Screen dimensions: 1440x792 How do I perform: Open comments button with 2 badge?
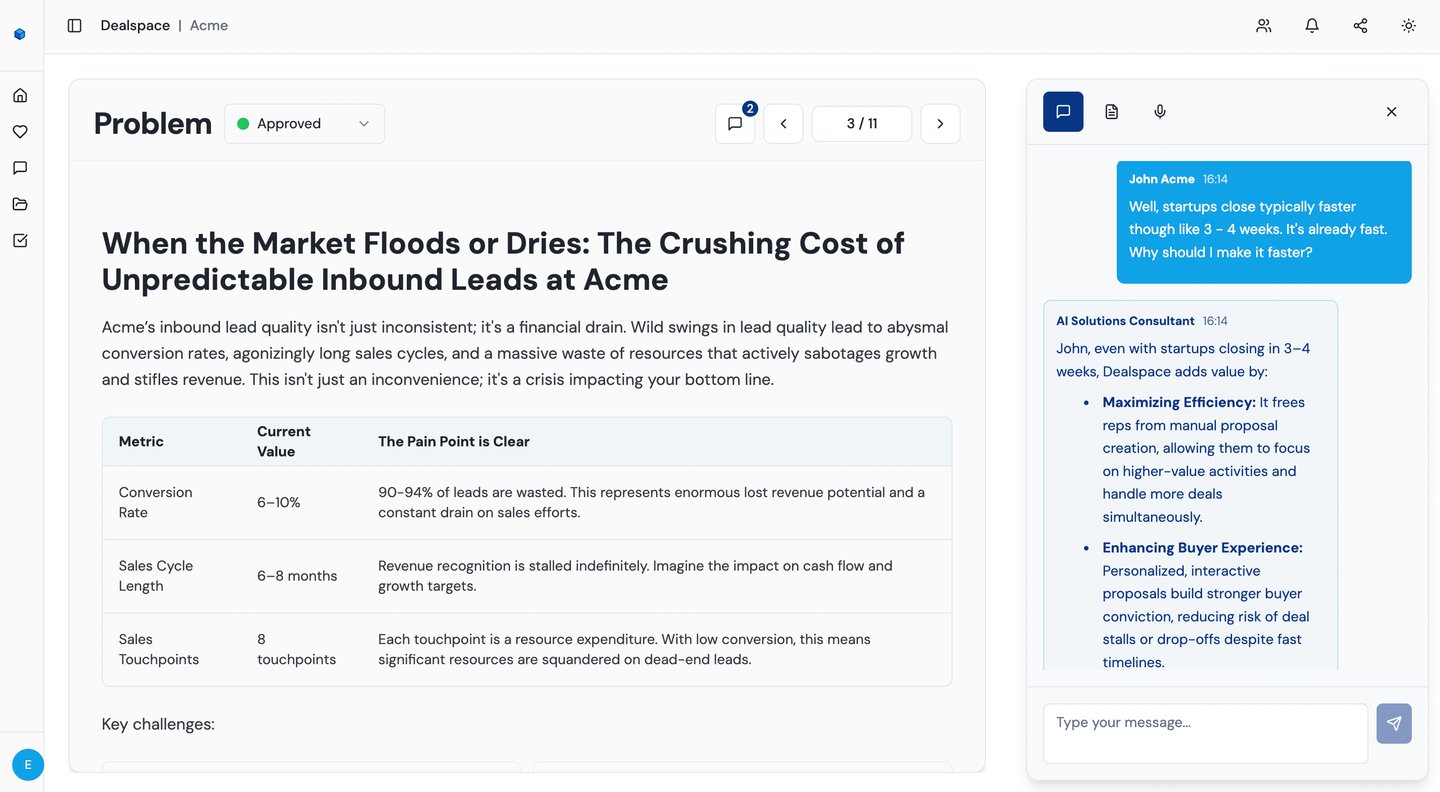tap(735, 124)
